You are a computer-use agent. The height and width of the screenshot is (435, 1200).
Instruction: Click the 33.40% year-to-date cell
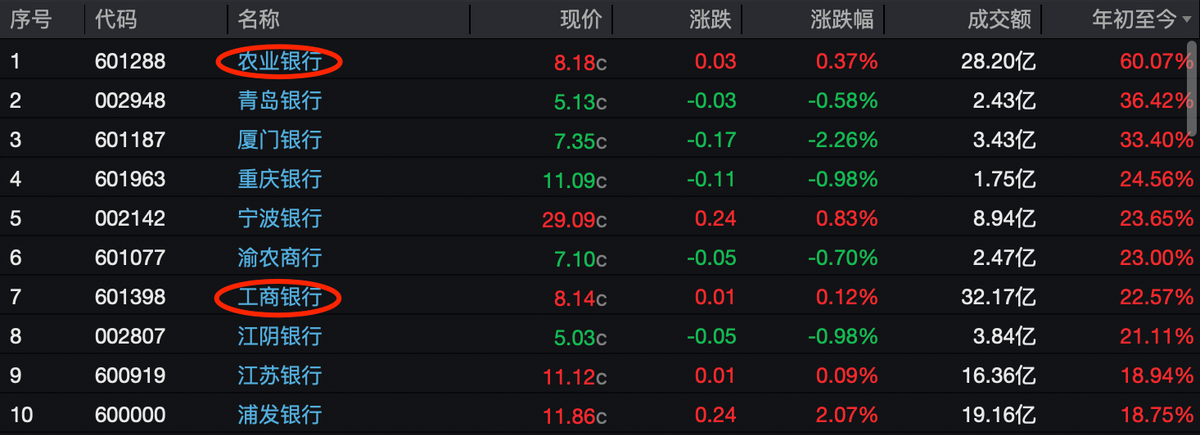1157,140
